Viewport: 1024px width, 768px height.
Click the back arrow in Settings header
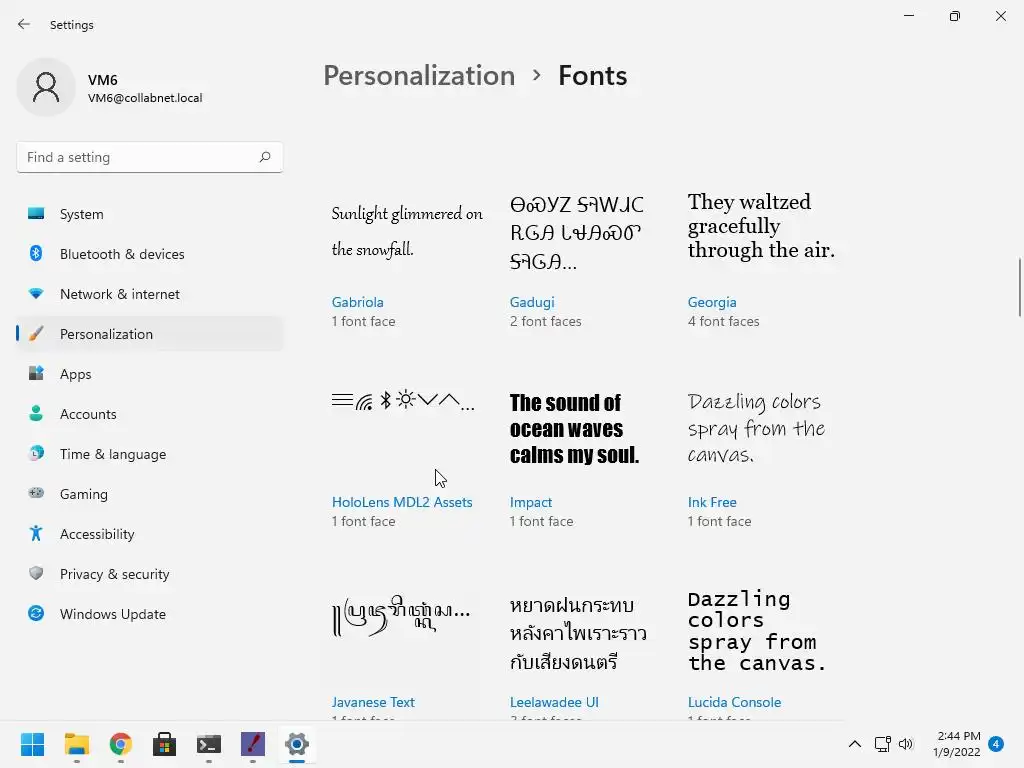pos(24,24)
